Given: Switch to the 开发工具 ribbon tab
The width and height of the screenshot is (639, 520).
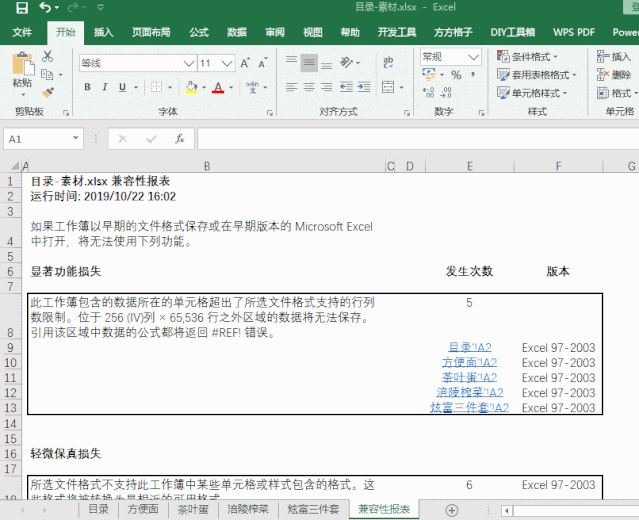Looking at the screenshot, I should pyautogui.click(x=397, y=32).
